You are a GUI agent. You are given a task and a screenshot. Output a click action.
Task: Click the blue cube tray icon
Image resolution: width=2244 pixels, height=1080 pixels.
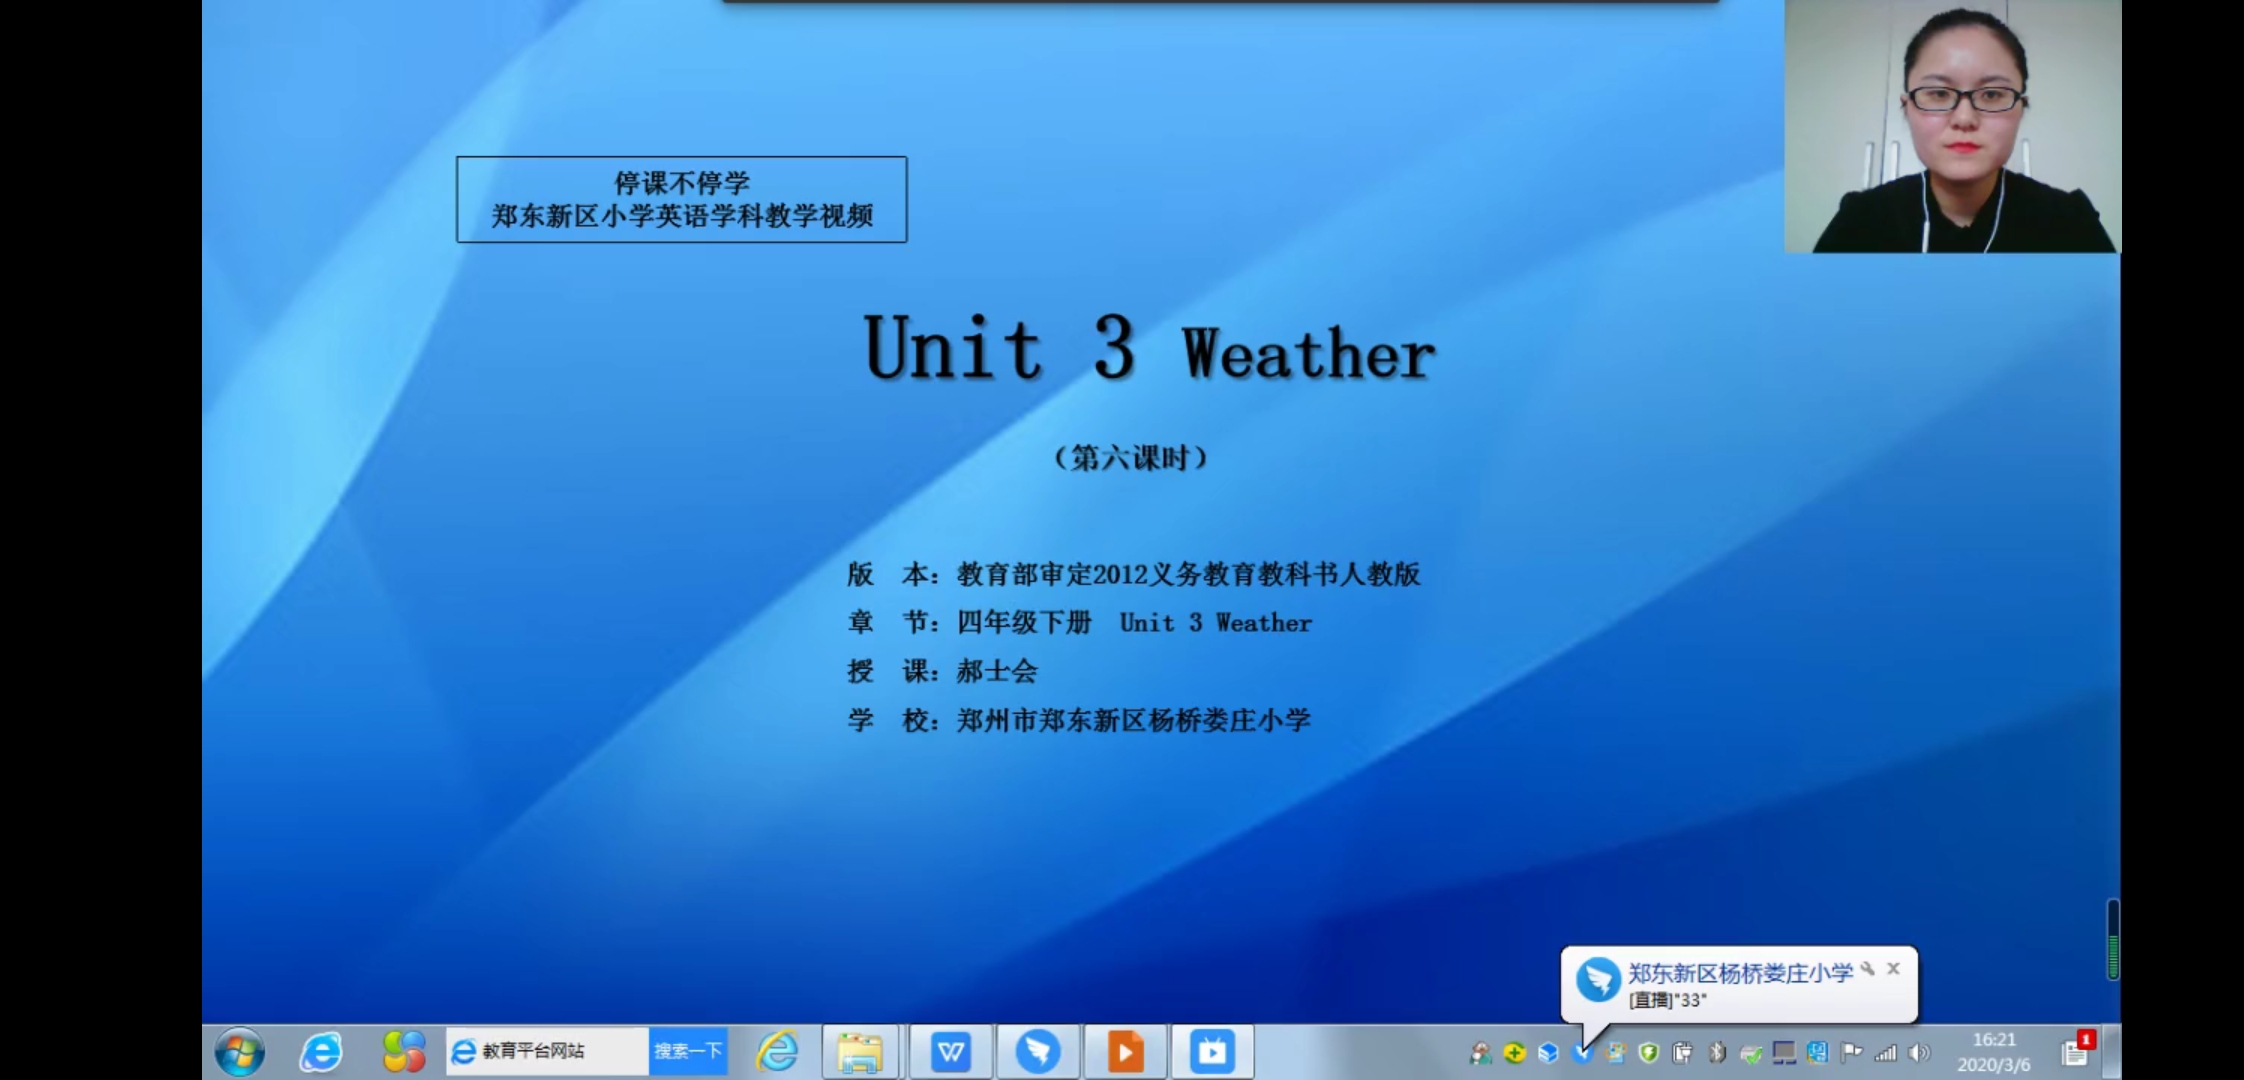point(1548,1052)
